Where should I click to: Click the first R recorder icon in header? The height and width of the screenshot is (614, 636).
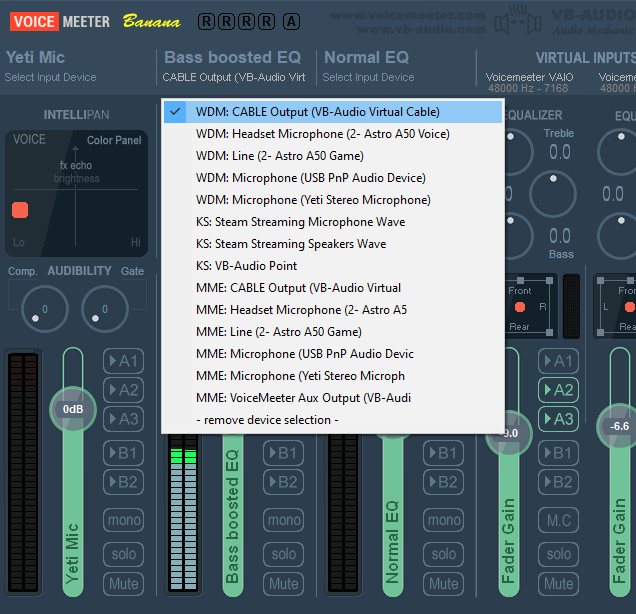click(206, 21)
